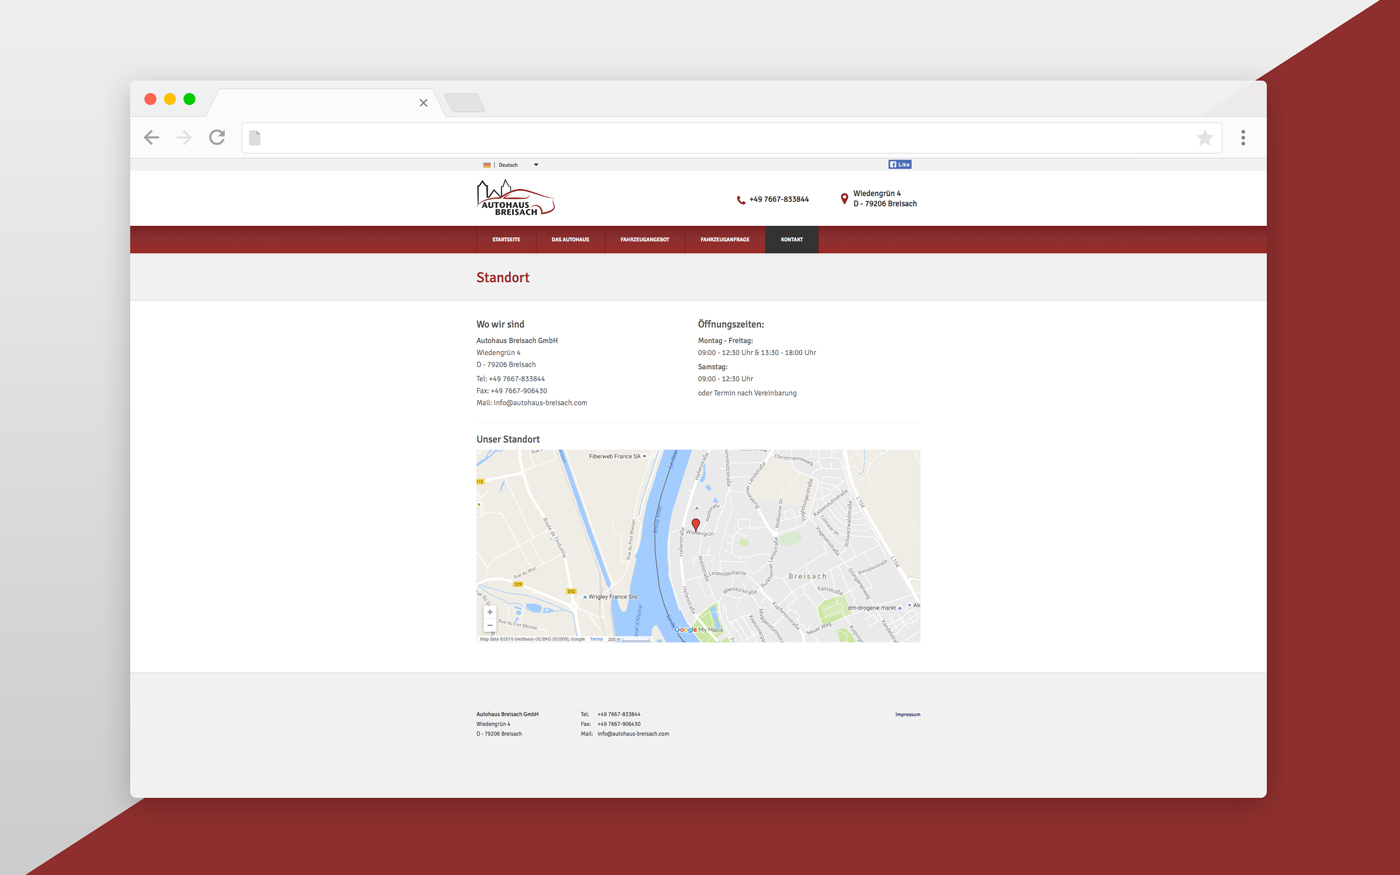Click the header phone number +49 7667-833844
This screenshot has height=875, width=1400.
coord(779,200)
